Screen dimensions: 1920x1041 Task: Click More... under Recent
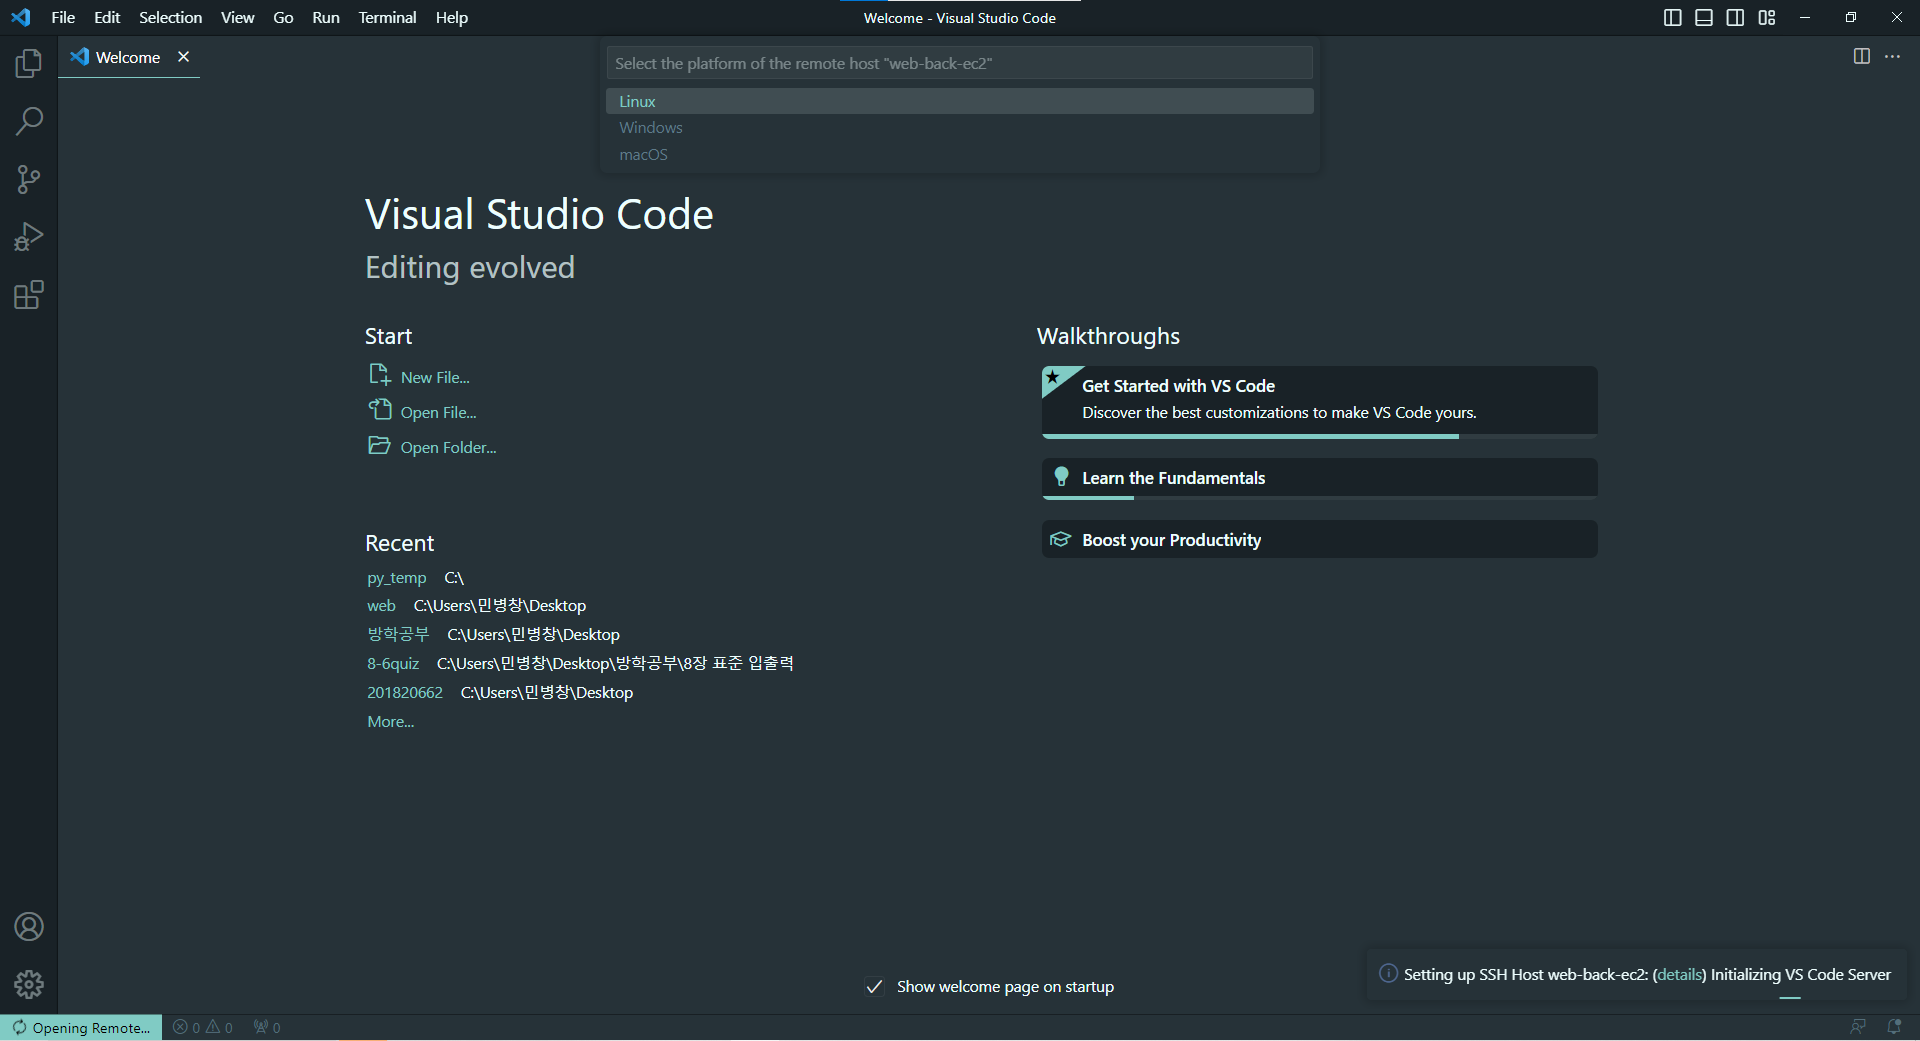[390, 721]
